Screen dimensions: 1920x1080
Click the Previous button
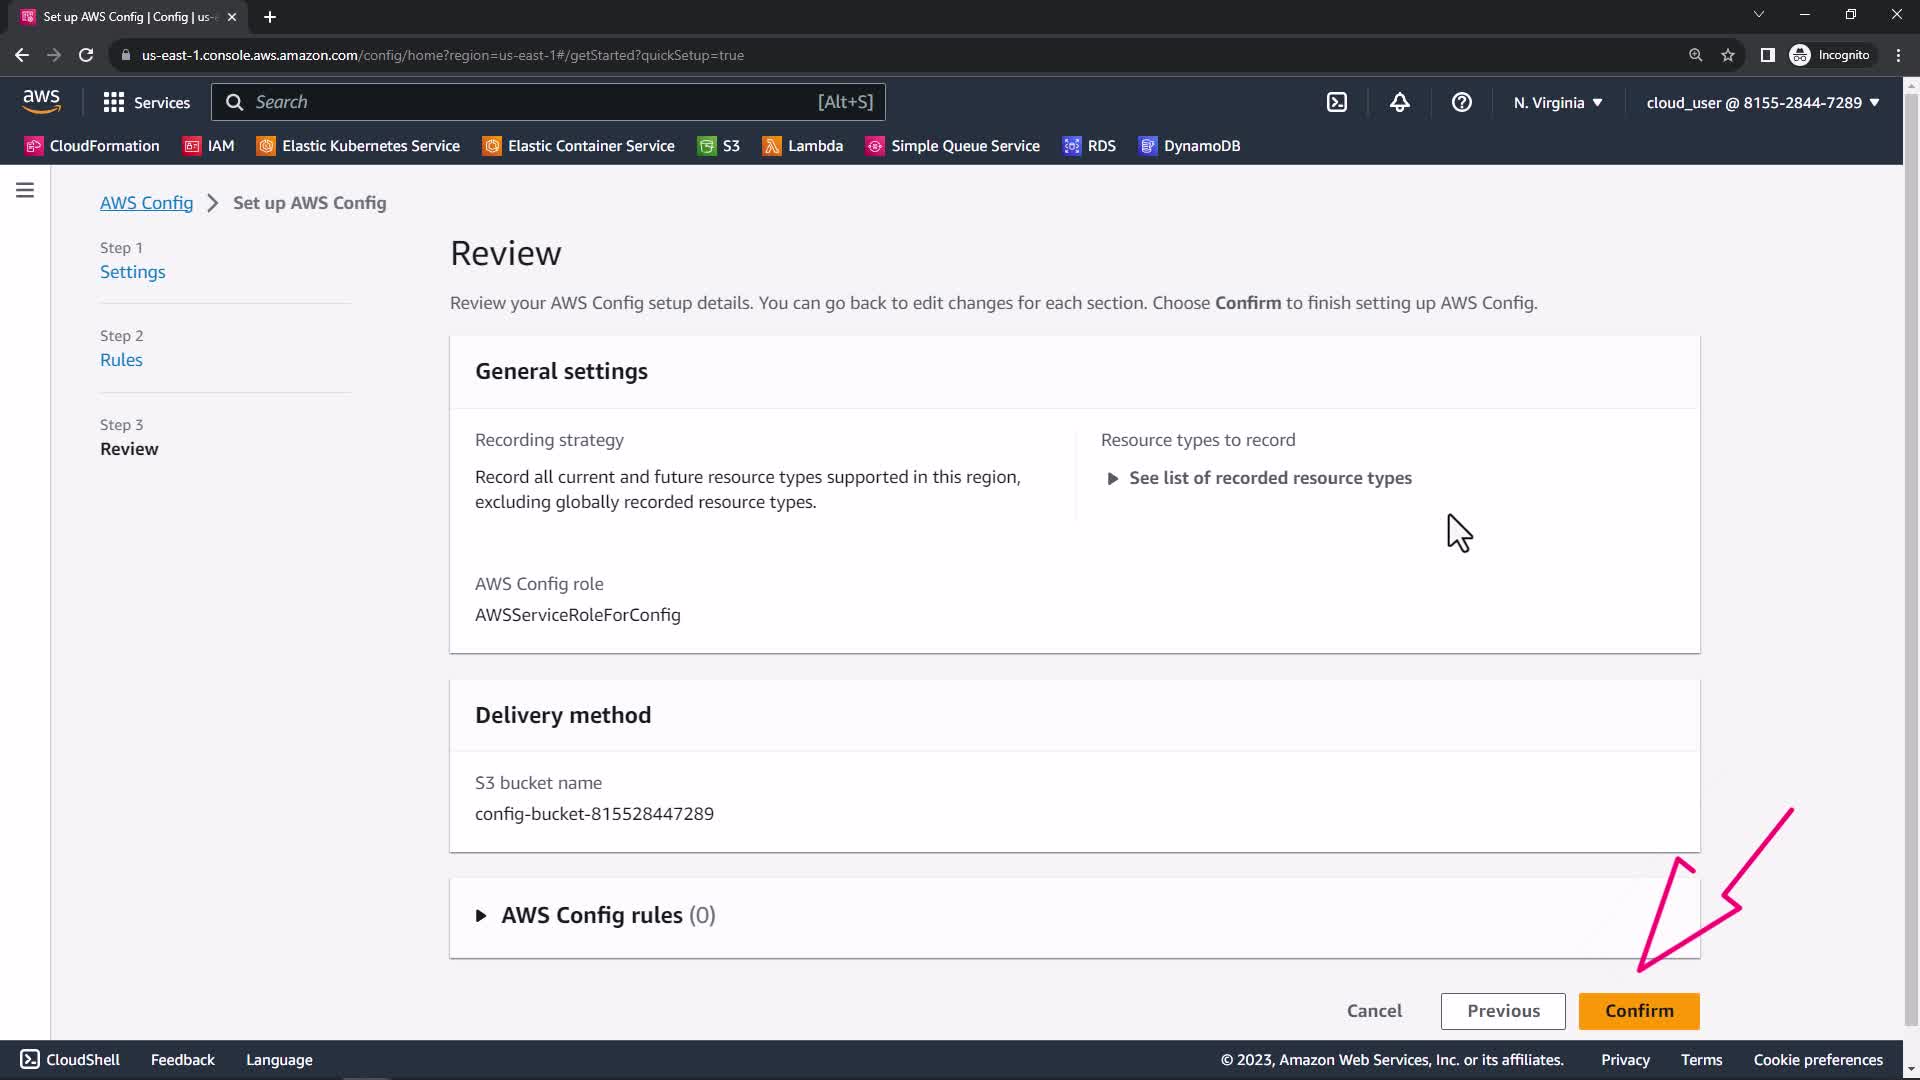pos(1503,1011)
